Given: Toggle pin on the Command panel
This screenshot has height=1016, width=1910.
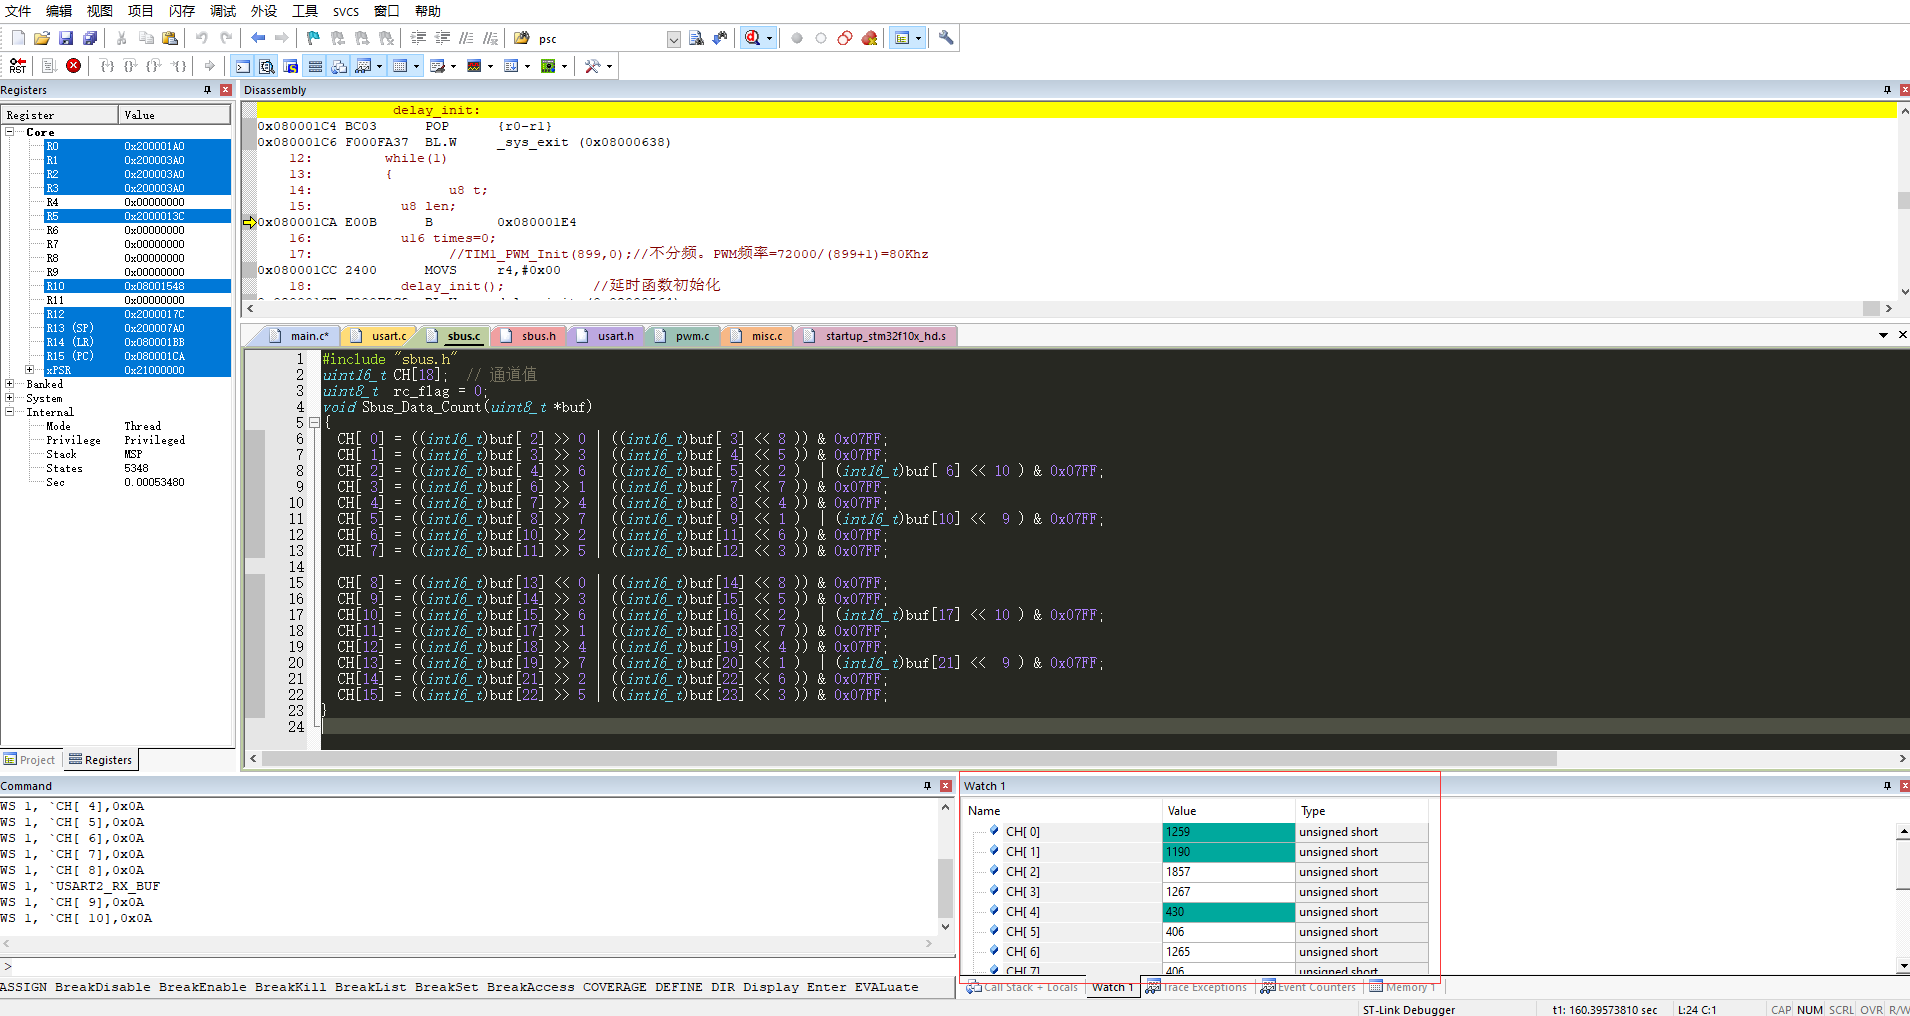Looking at the screenshot, I should [927, 786].
